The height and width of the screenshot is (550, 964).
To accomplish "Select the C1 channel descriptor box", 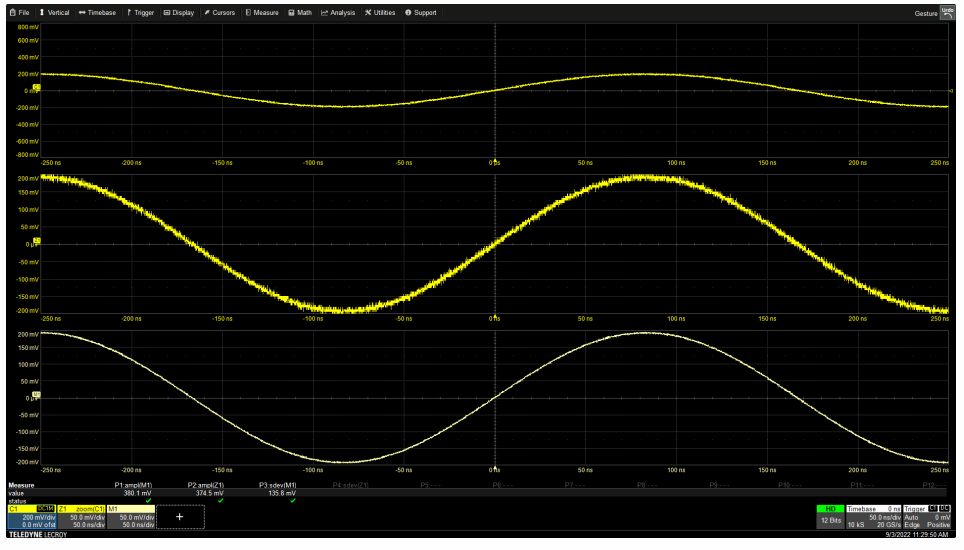I will tap(31, 517).
